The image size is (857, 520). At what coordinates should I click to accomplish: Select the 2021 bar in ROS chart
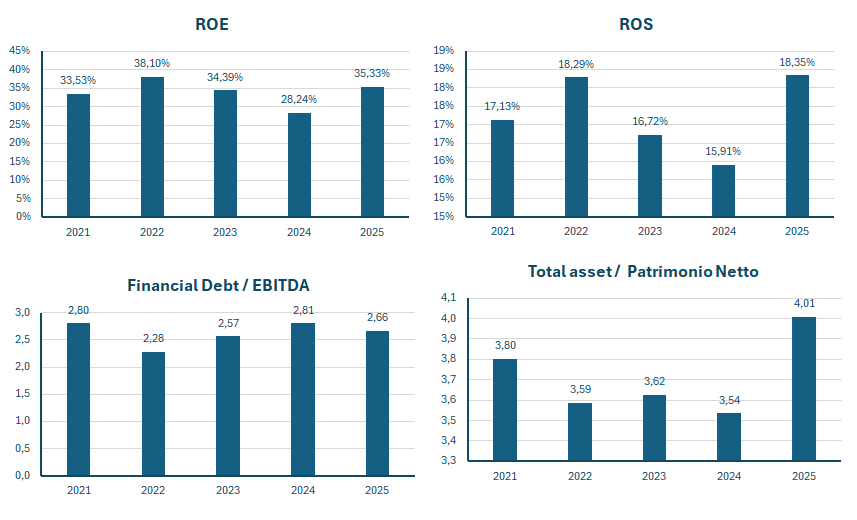point(502,168)
